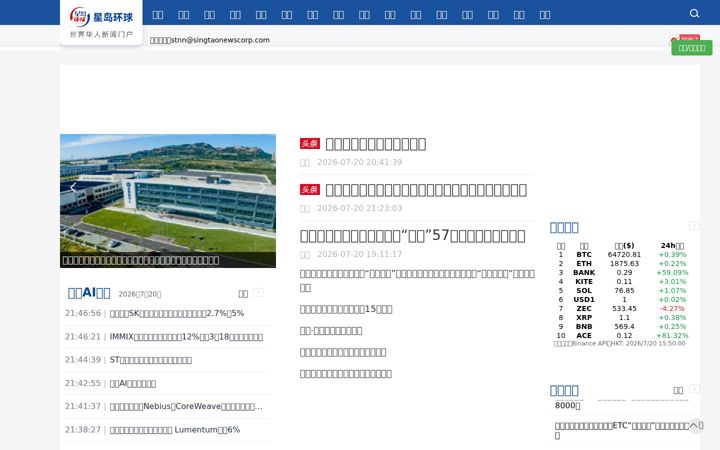This screenshot has width=720, height=450.
Task: Click the price ($) column header
Action: tap(624, 246)
